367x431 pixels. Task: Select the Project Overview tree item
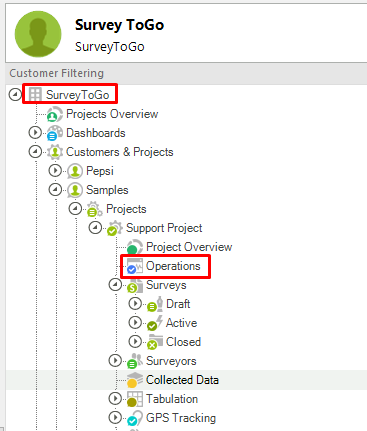pos(189,247)
